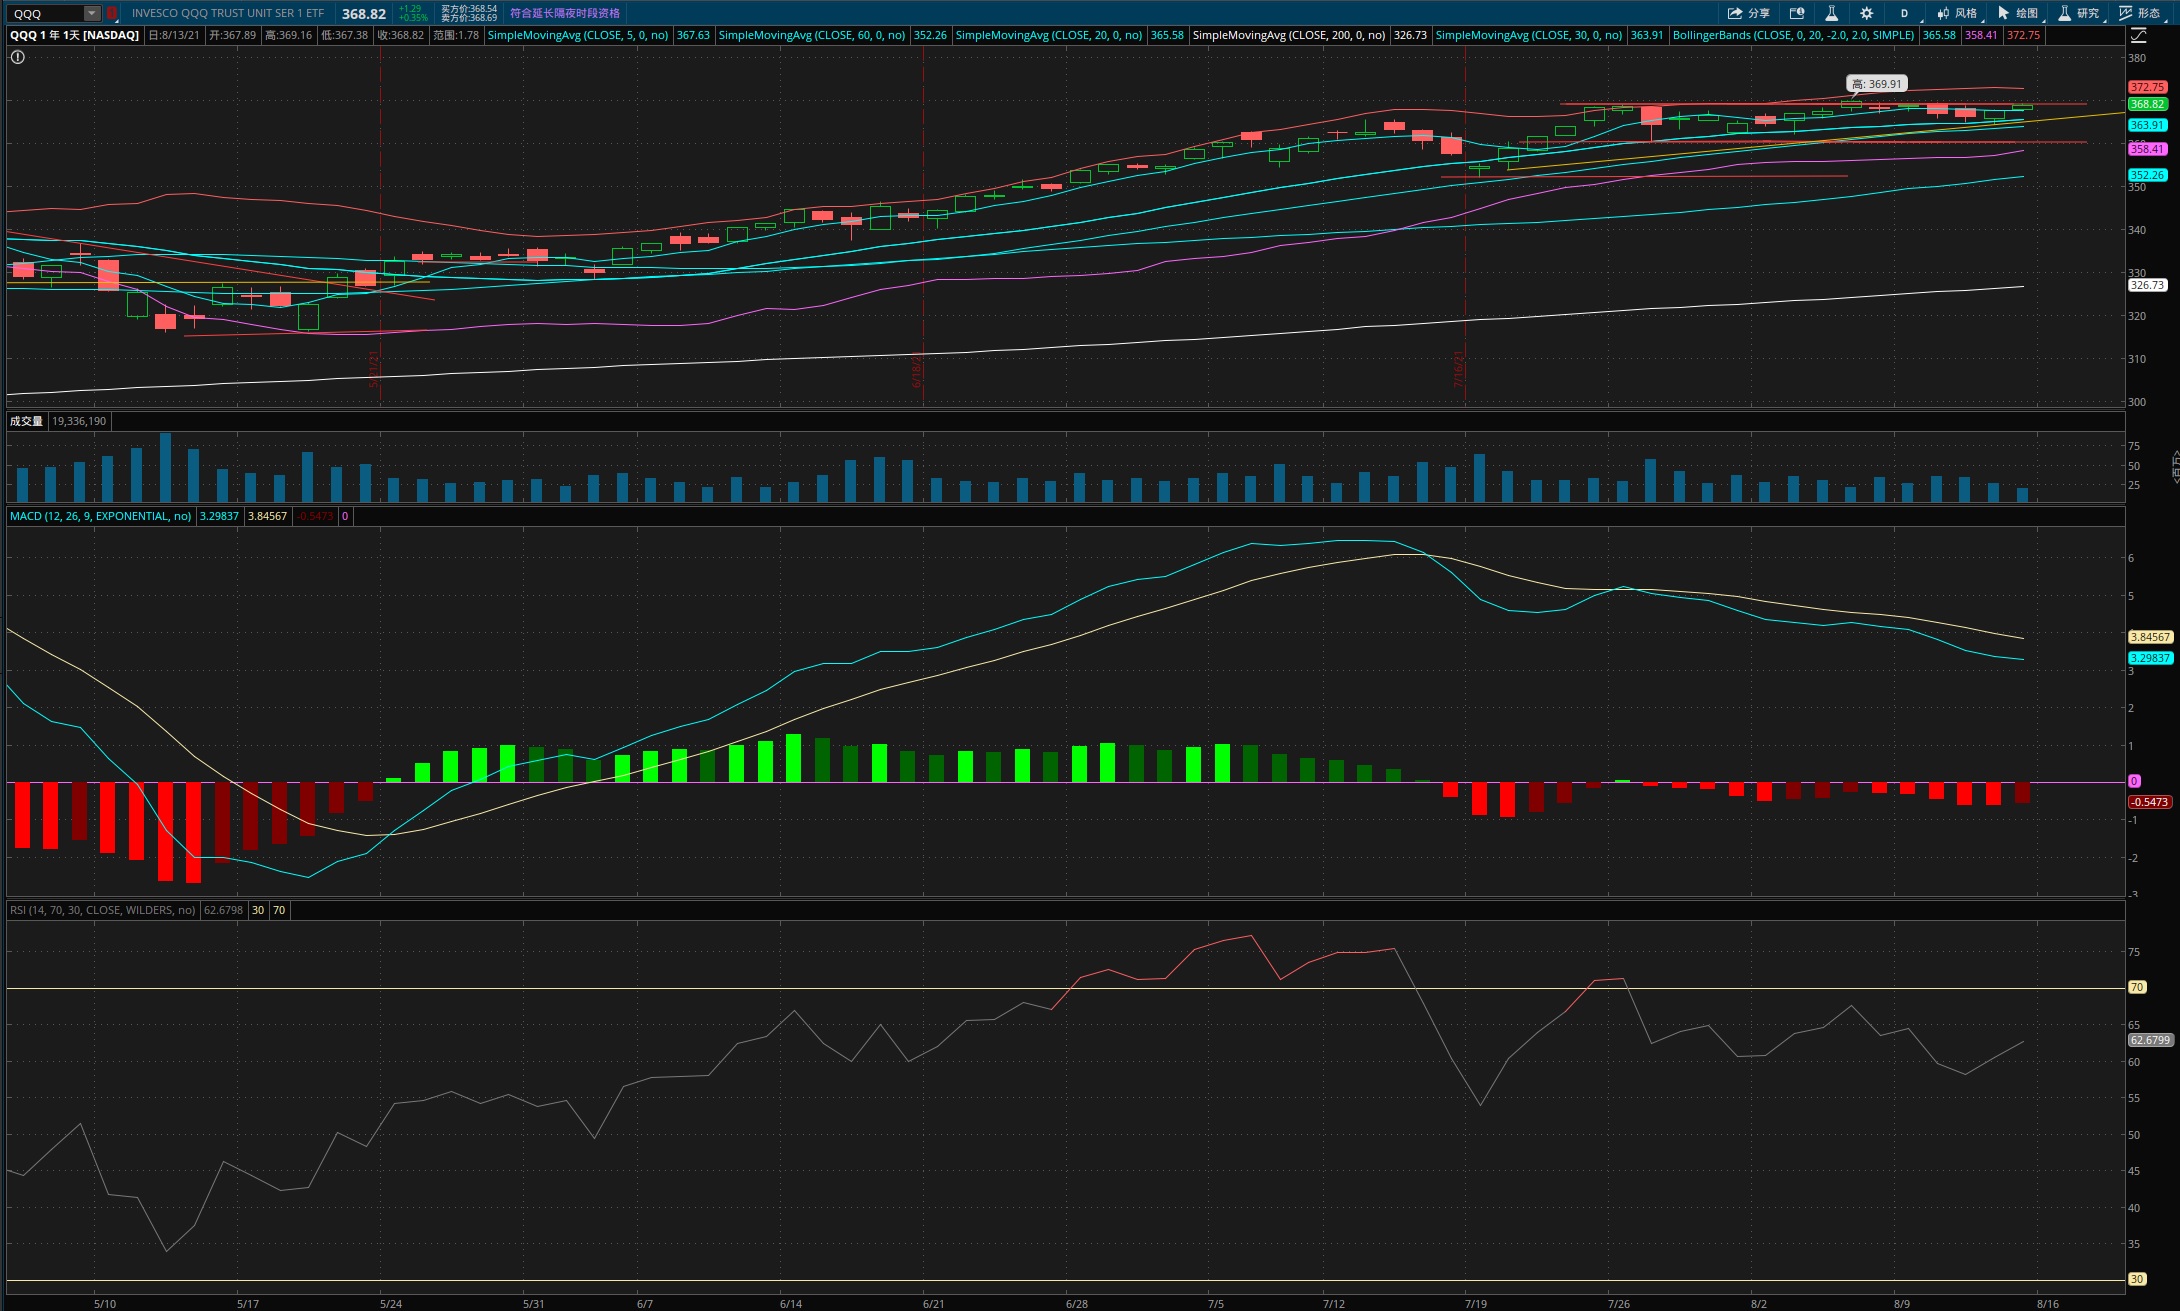Click the red link icon beside QQQ
This screenshot has height=1311, width=2180.
(x=113, y=13)
